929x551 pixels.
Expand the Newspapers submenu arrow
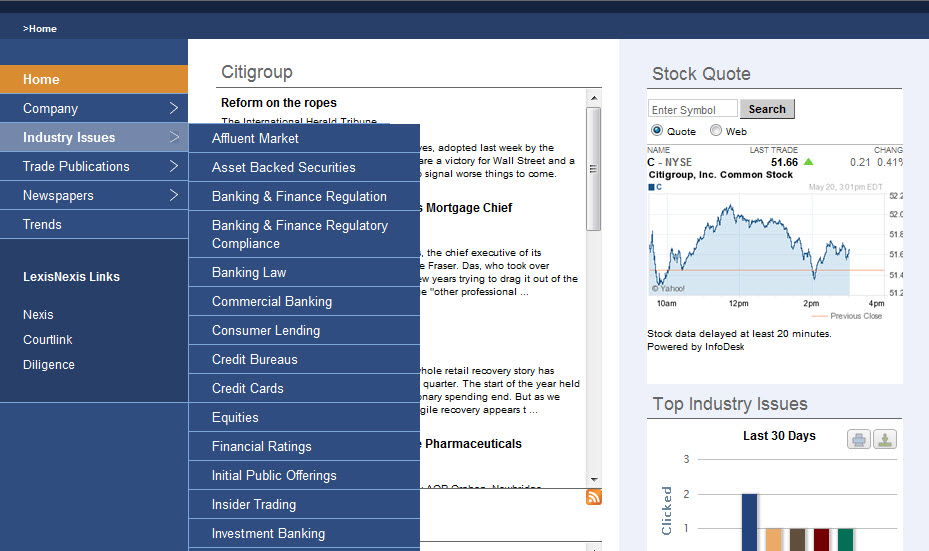click(173, 195)
